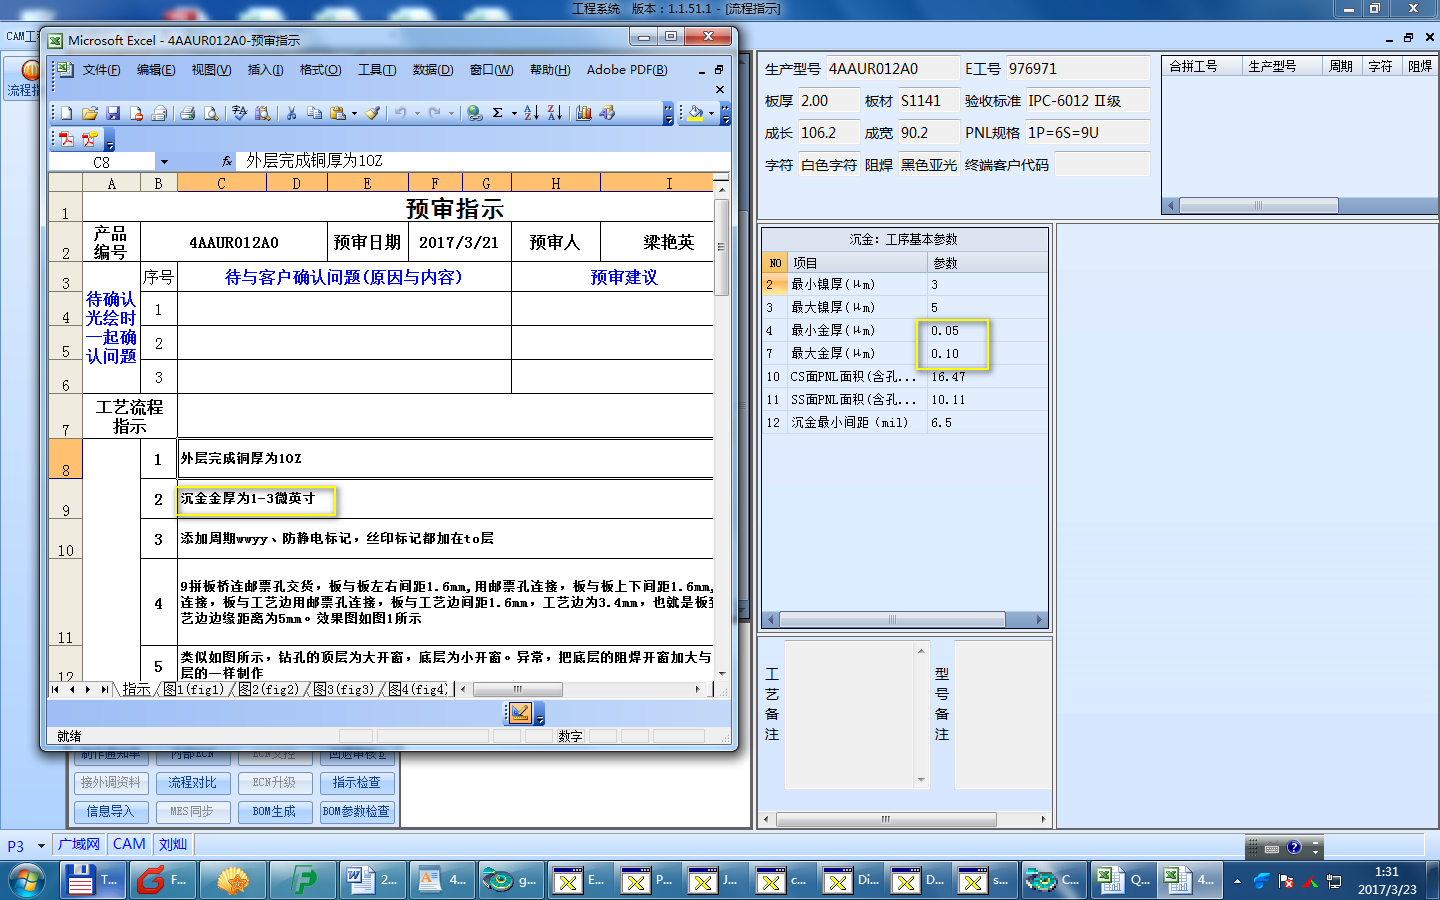The width and height of the screenshot is (1440, 900).
Task: Click the Convert to Adobe PDF icon
Action: coord(66,139)
